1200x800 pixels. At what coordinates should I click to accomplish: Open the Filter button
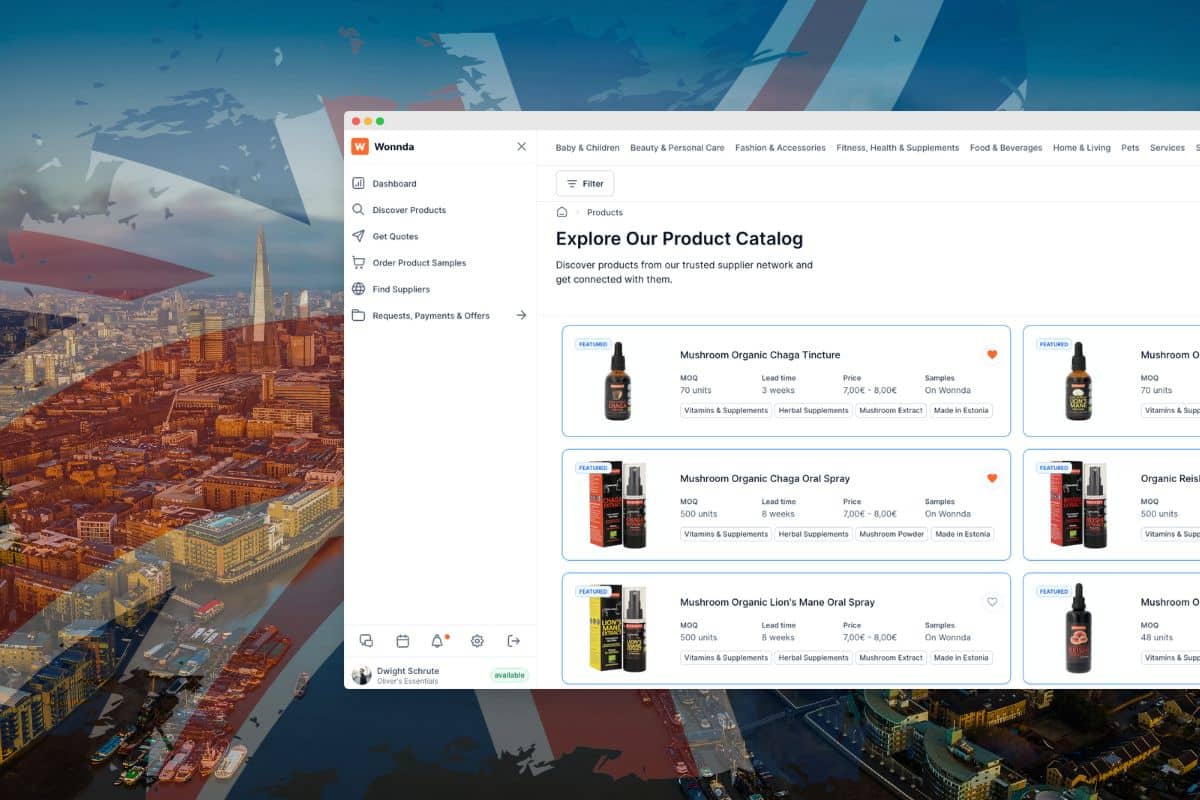[585, 183]
